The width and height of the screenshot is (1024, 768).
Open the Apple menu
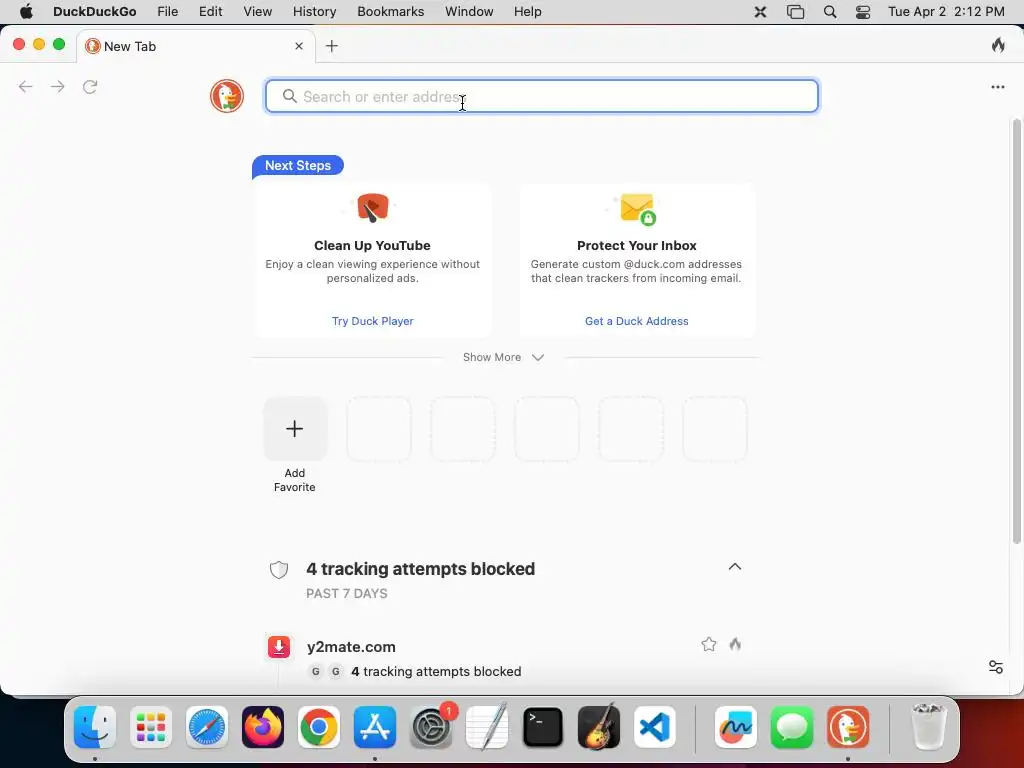[26, 12]
